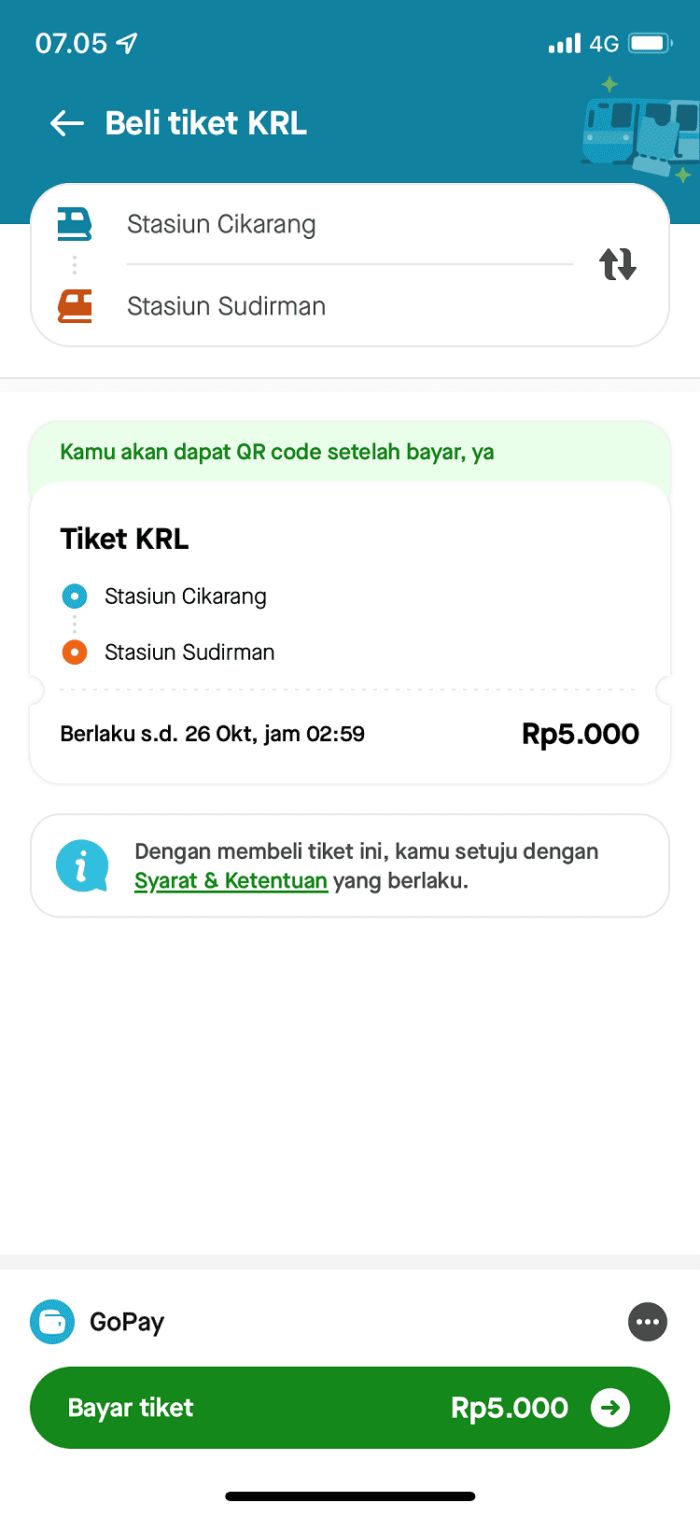Select the Stasiun Sudirman destination radio marker
700x1516 pixels.
(74, 651)
